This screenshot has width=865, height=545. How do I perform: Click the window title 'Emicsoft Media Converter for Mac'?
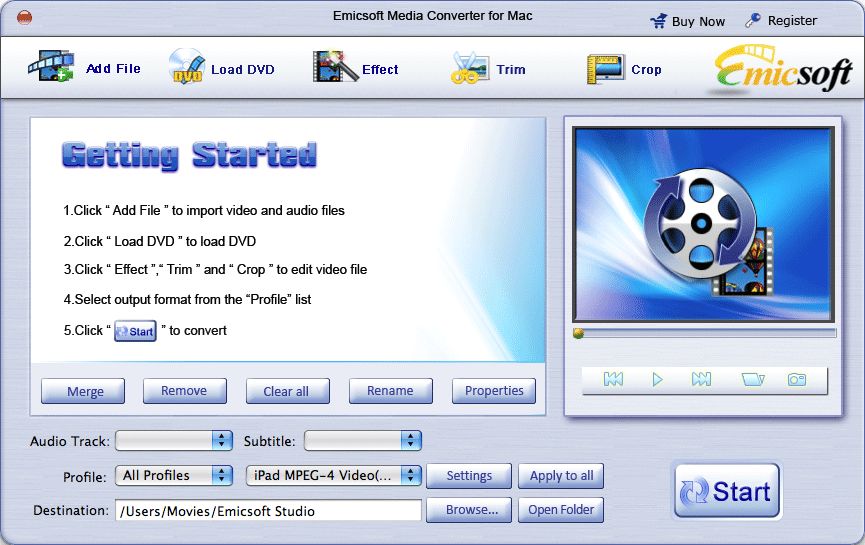coord(432,15)
